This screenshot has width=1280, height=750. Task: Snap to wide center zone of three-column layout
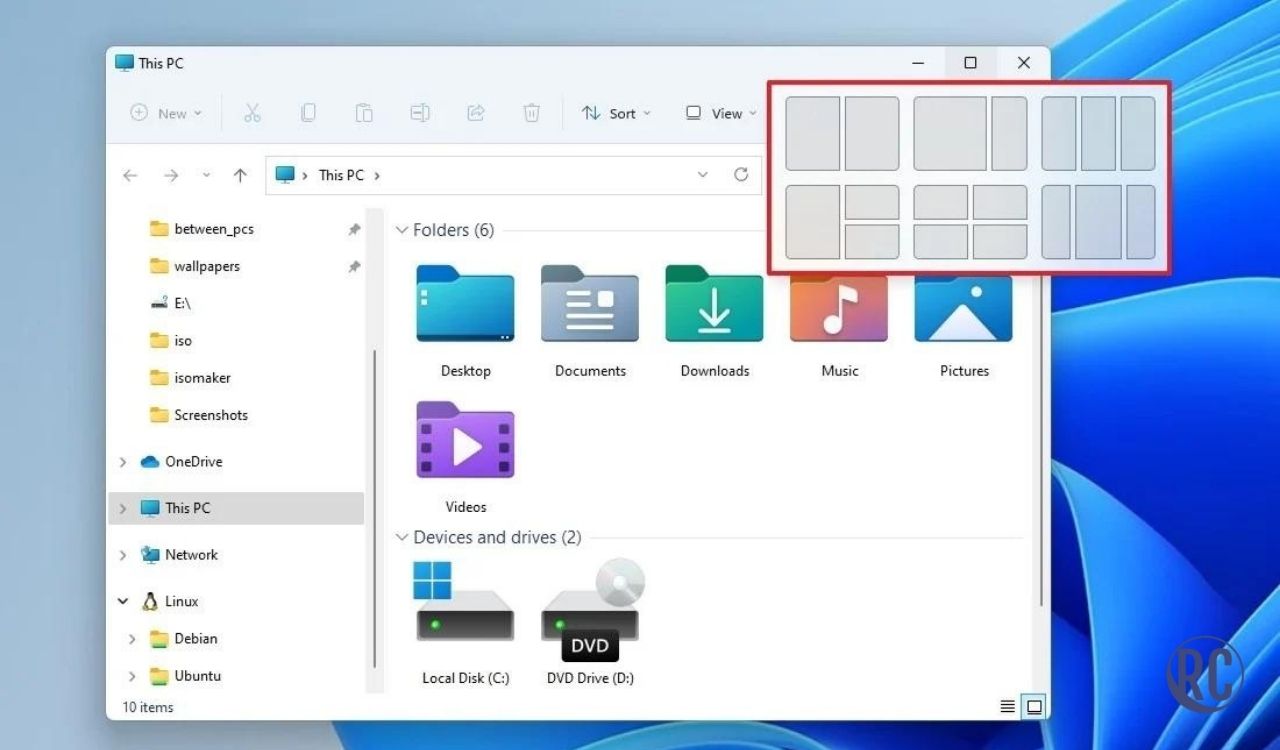coord(1098,222)
